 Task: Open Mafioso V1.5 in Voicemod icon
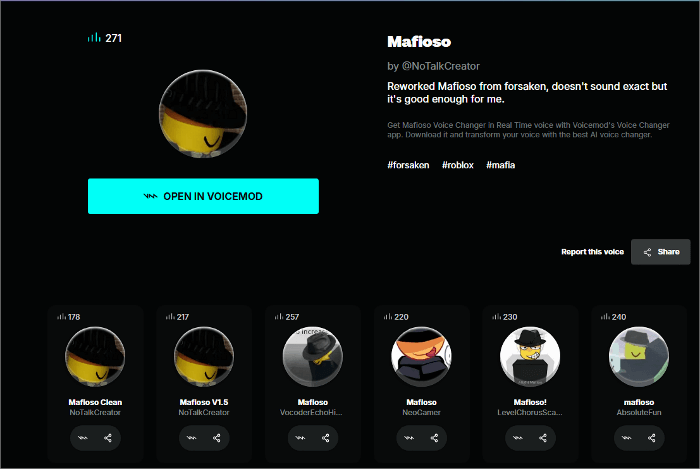pyautogui.click(x=192, y=438)
